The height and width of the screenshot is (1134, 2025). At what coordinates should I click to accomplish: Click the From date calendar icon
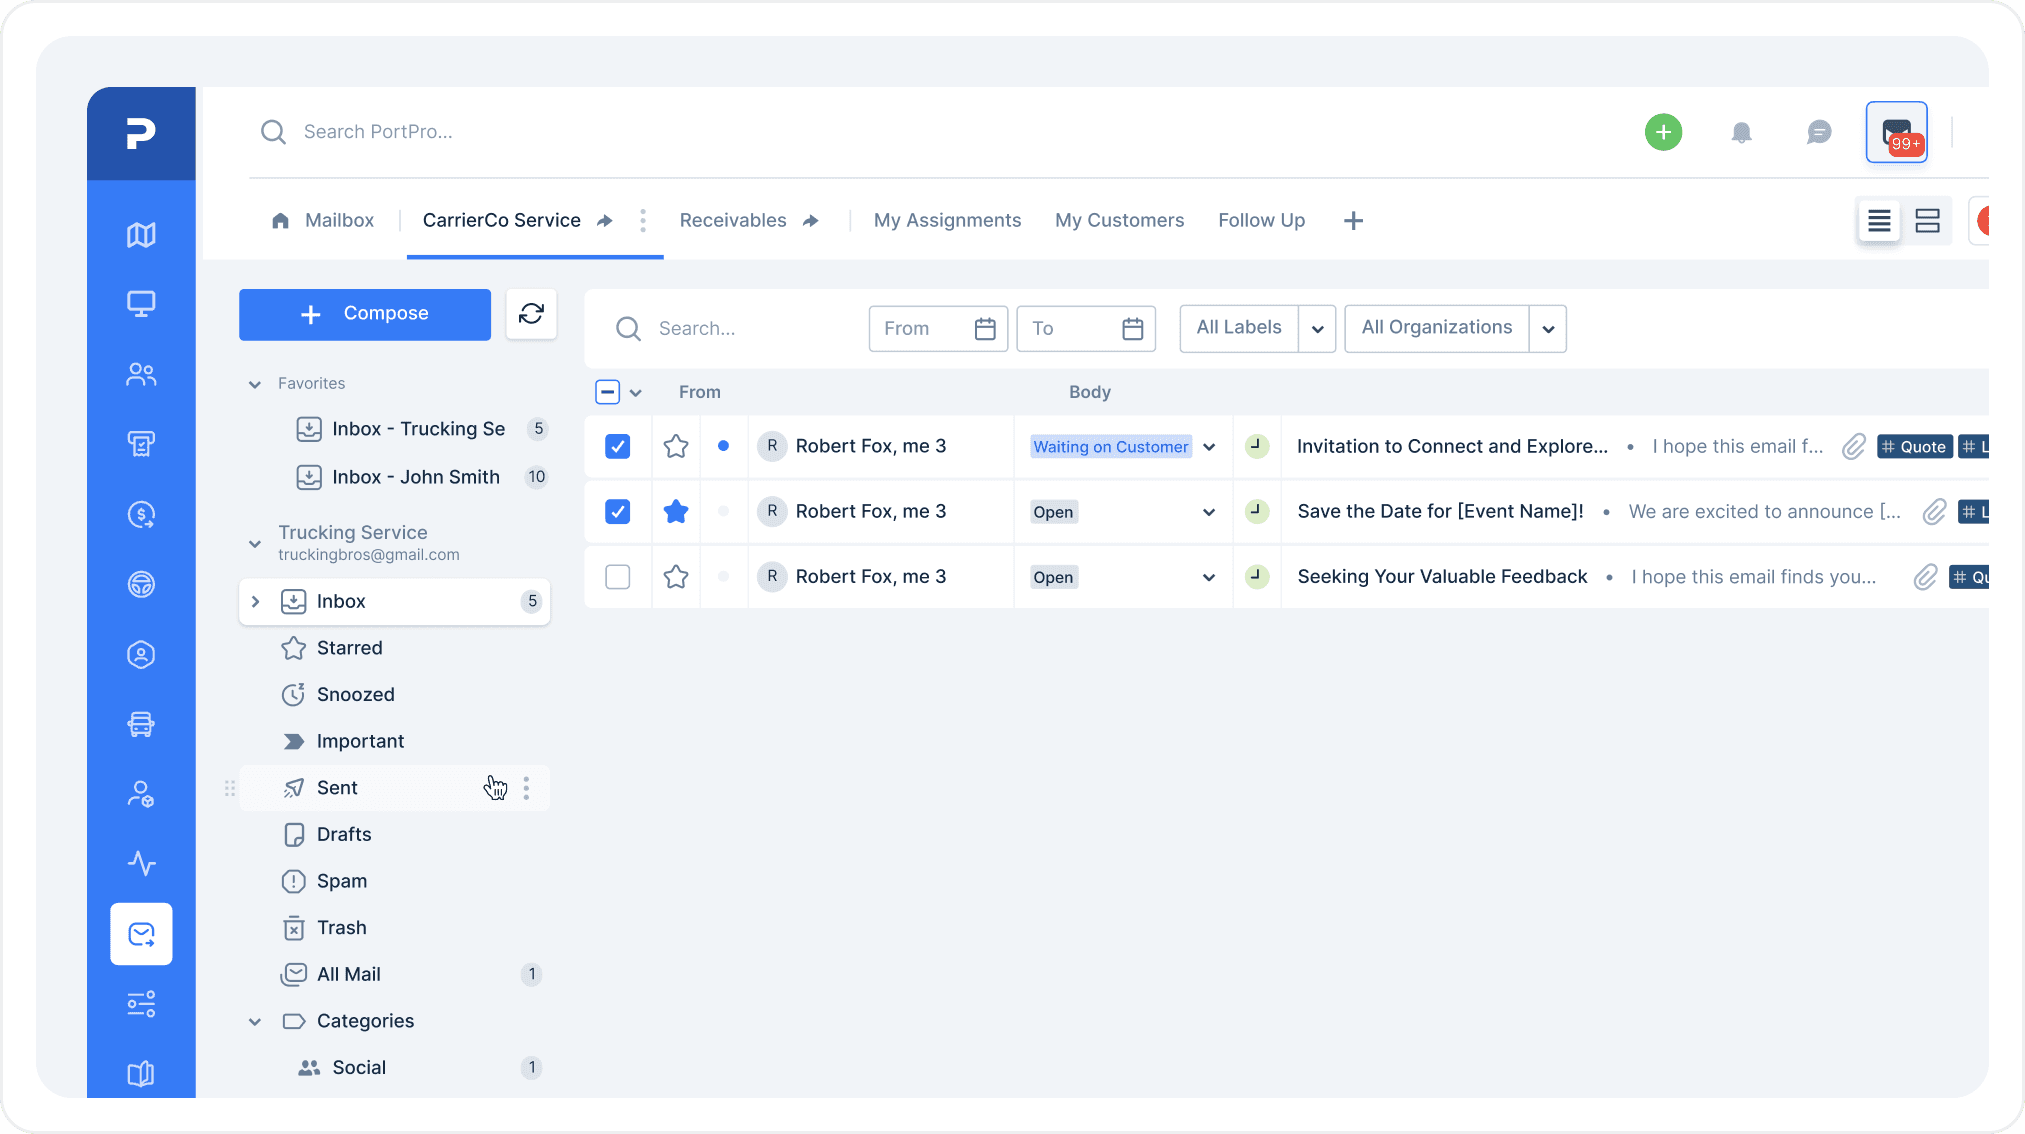pos(985,329)
